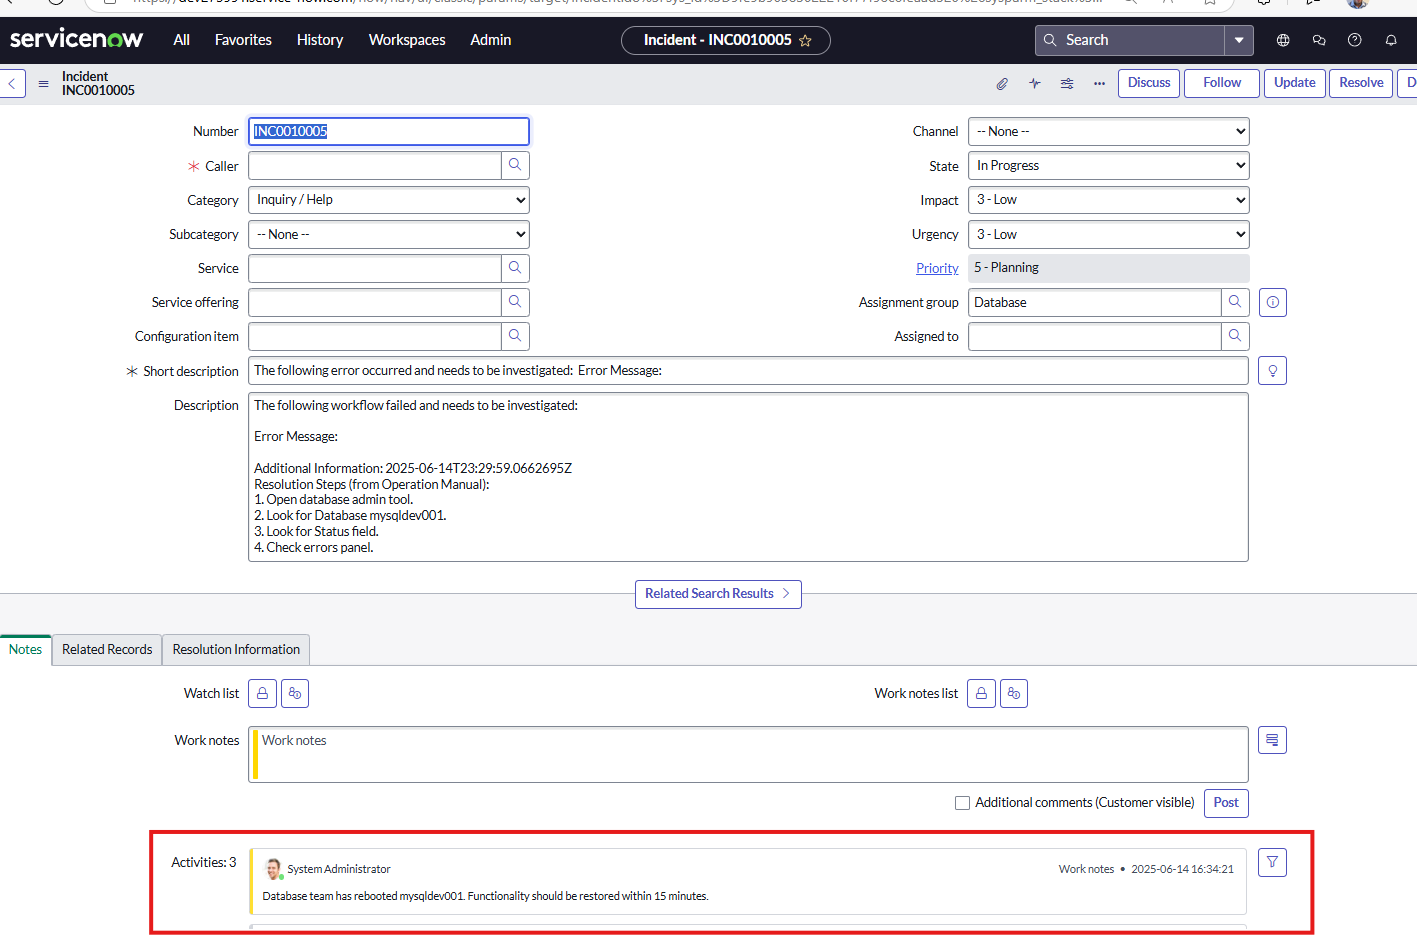Open the Workspaces menu
Viewport: 1417px width, 935px height.
pos(407,40)
